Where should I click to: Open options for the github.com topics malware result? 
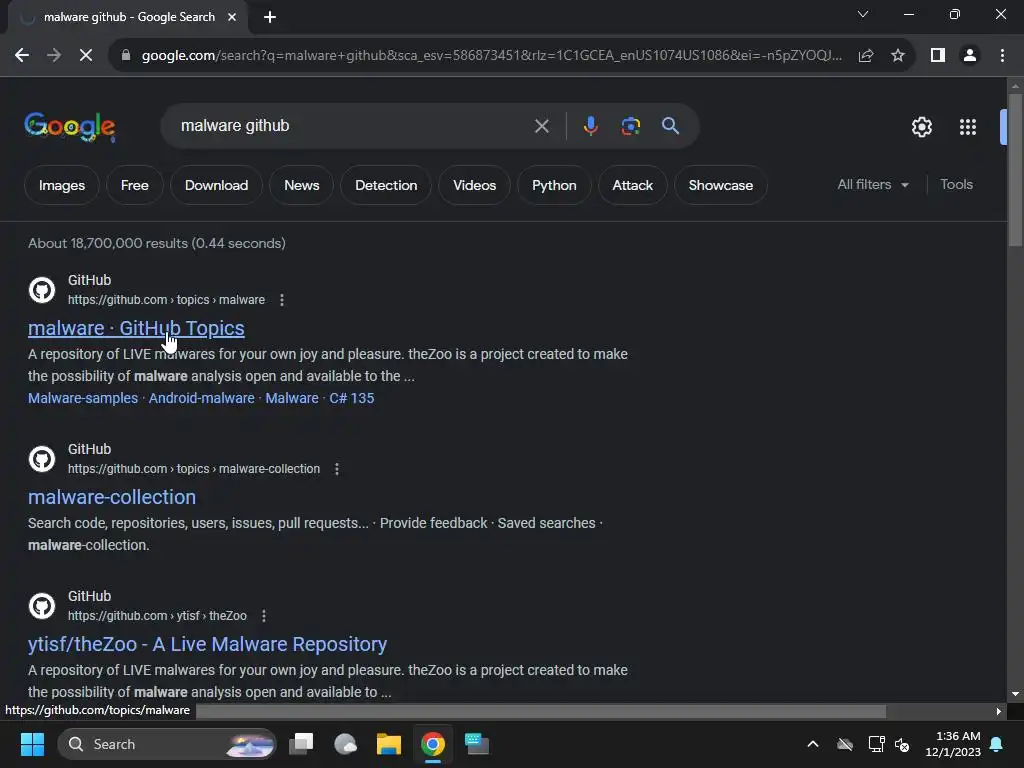pyautogui.click(x=281, y=300)
